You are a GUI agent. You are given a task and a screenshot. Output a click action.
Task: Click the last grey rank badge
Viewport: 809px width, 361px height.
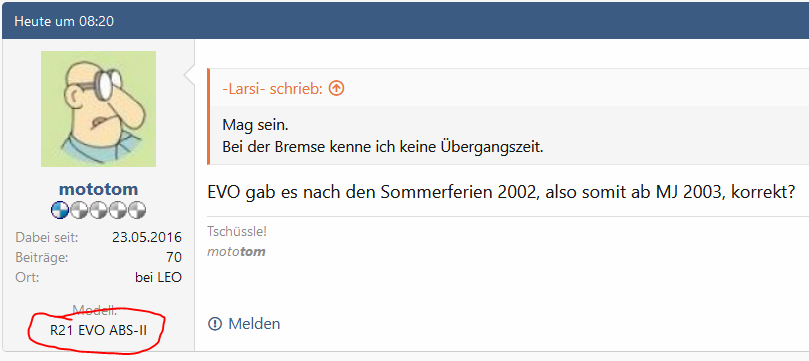point(136,210)
